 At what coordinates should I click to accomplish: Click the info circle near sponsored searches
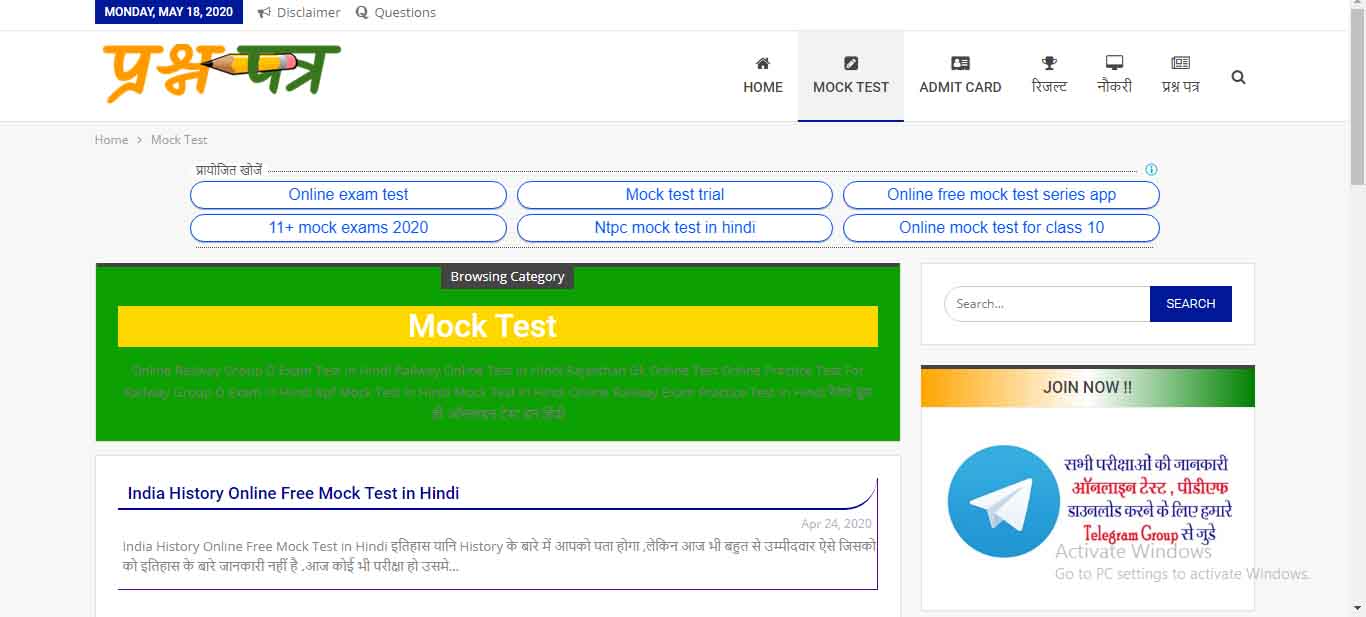pyautogui.click(x=1151, y=170)
